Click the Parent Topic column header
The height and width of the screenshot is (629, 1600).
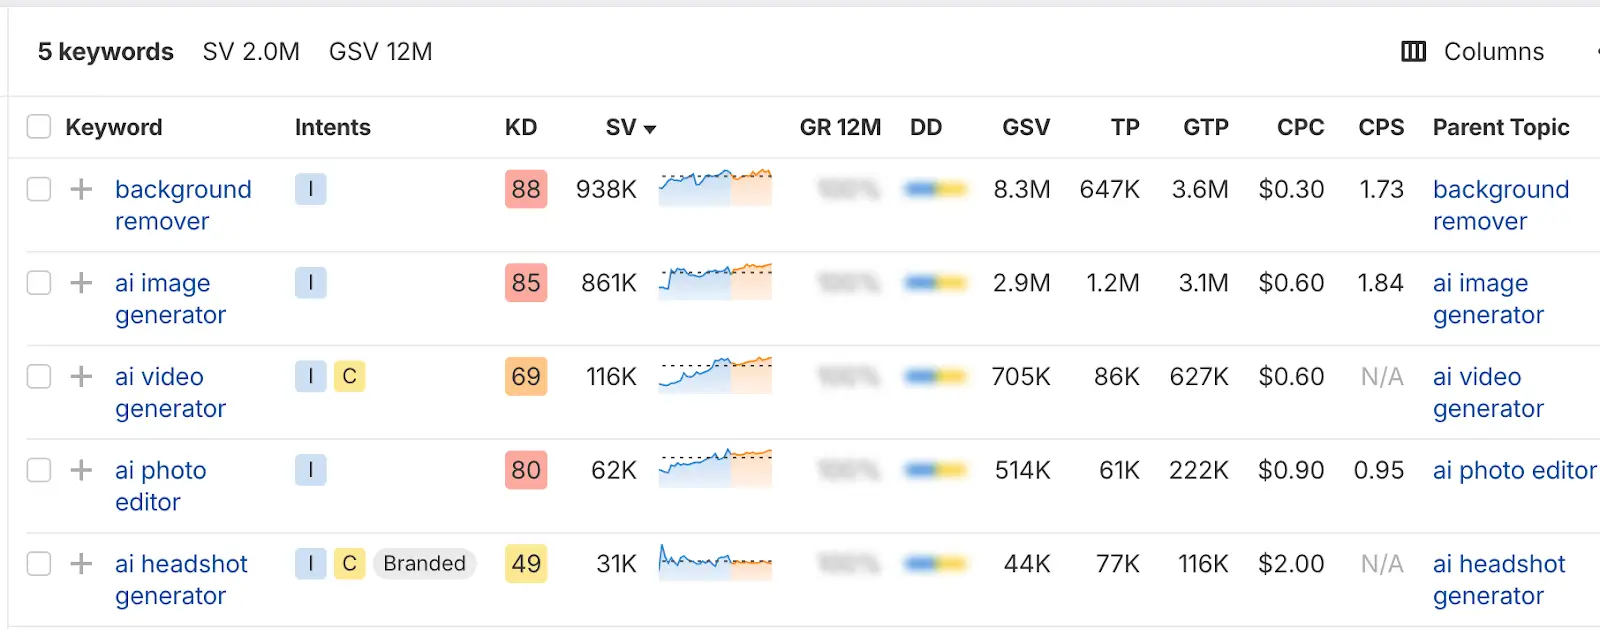pyautogui.click(x=1500, y=127)
